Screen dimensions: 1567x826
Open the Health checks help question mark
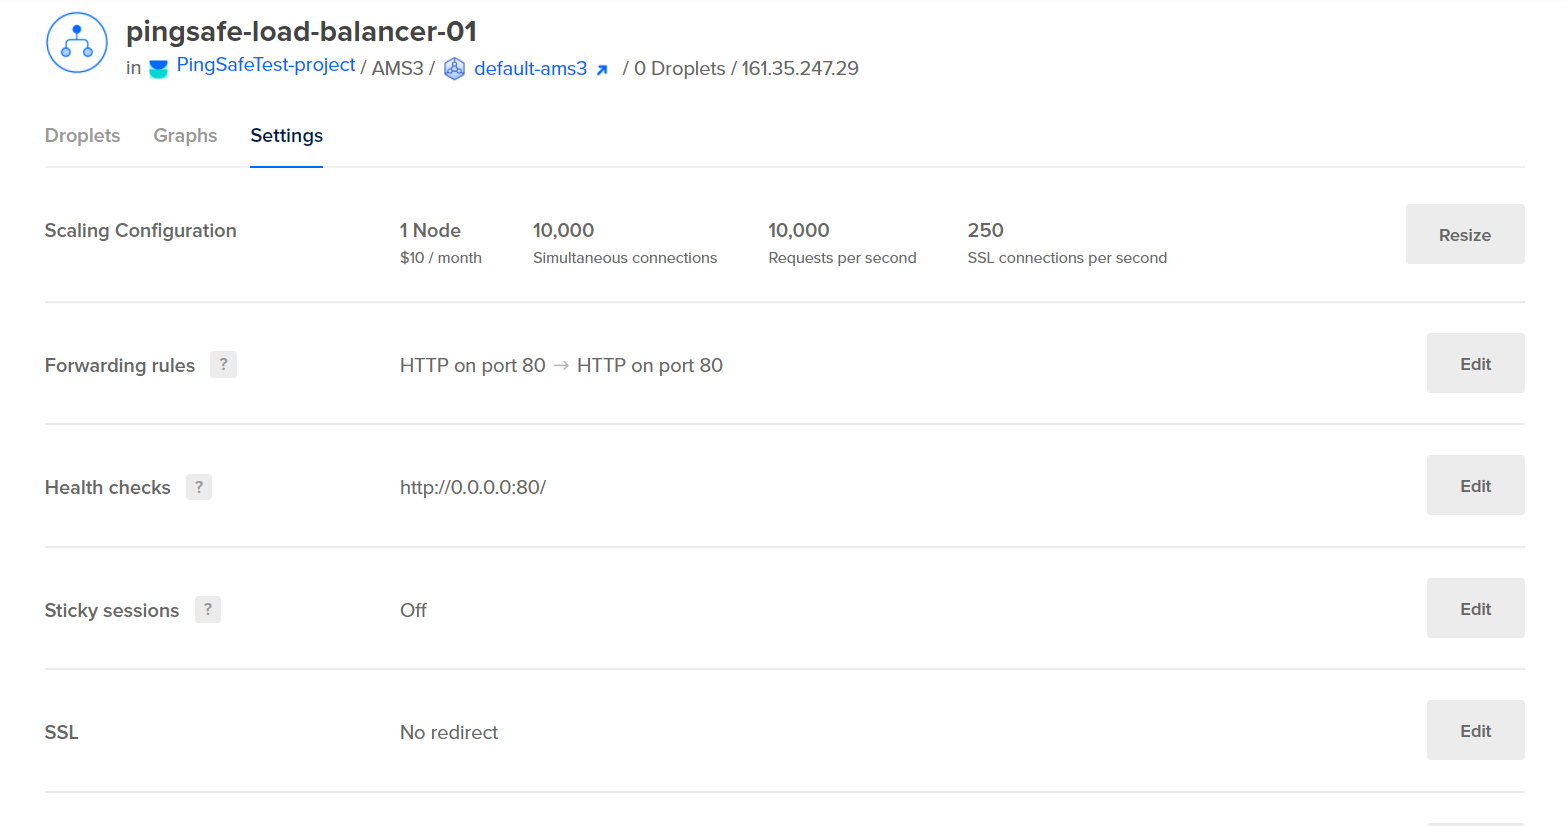coord(199,487)
